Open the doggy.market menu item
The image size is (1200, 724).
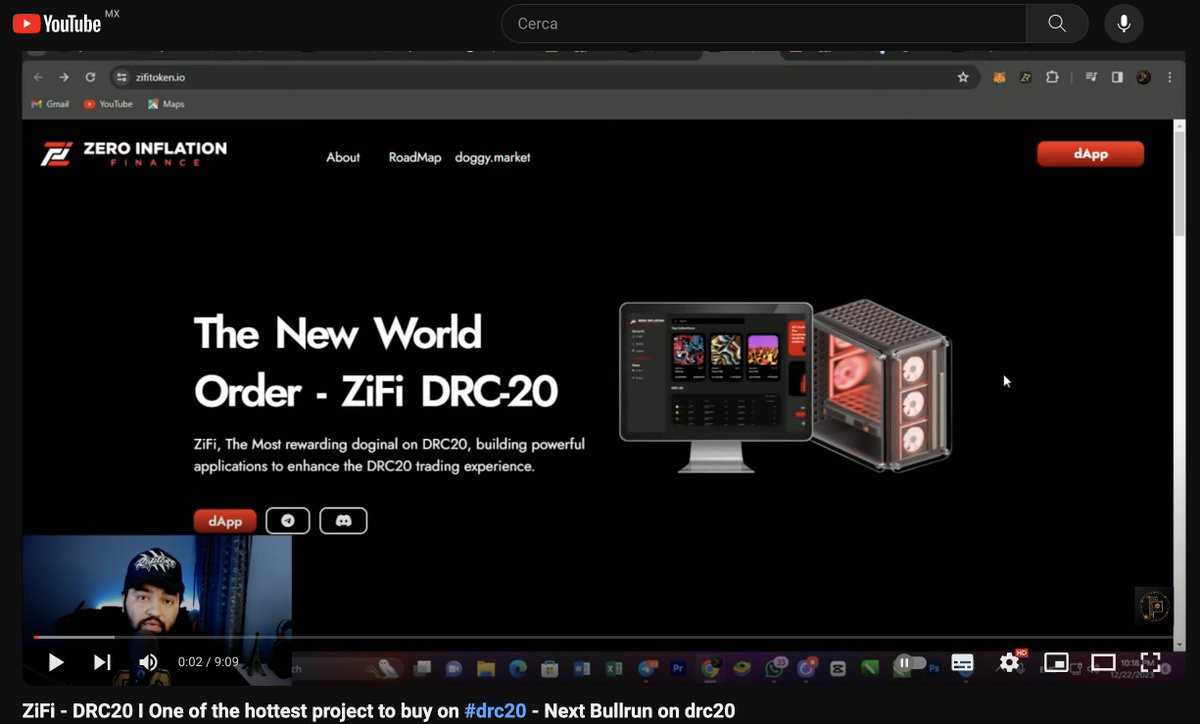pos(493,157)
